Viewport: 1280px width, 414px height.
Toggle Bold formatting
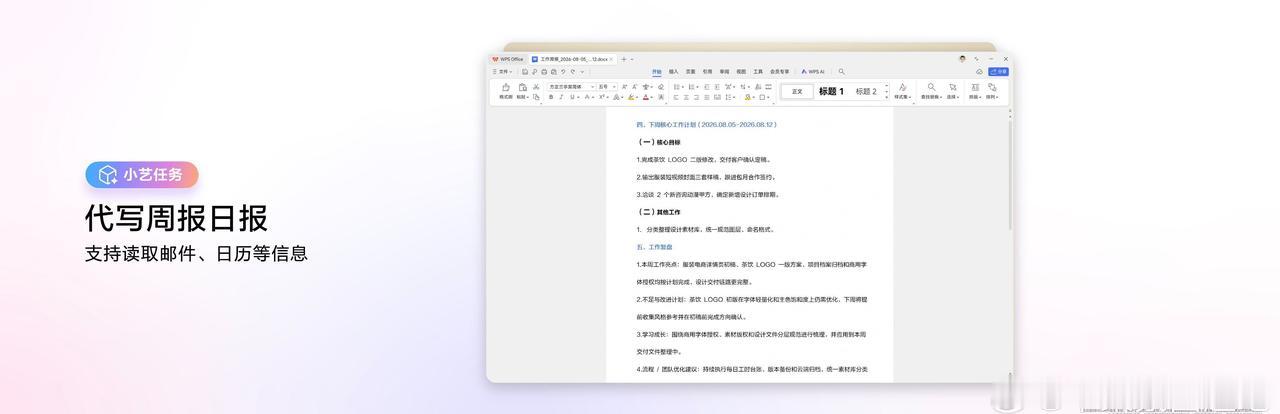(x=551, y=97)
